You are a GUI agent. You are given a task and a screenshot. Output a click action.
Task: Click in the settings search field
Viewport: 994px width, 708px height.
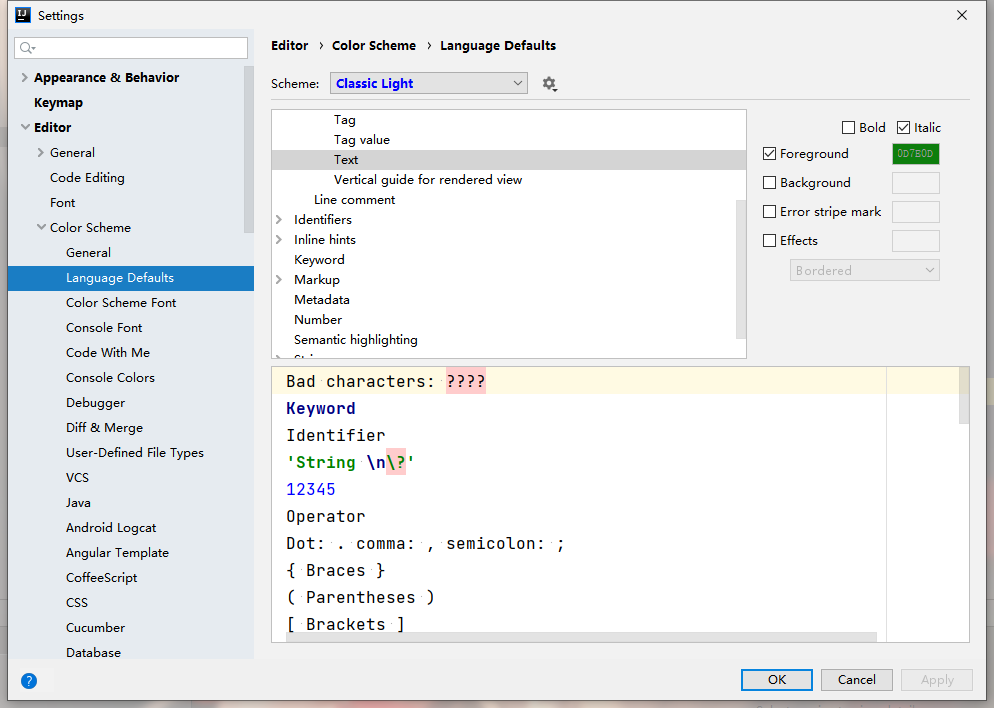[140, 48]
